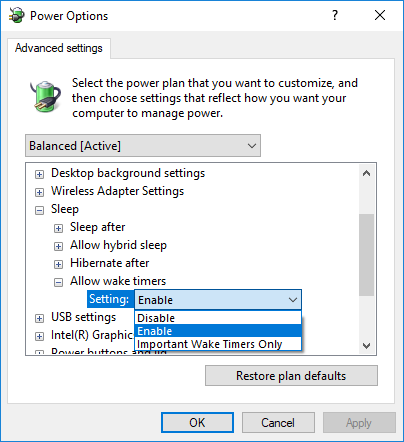Select Enable in the dropdown list
This screenshot has height=442, width=404.
218,331
